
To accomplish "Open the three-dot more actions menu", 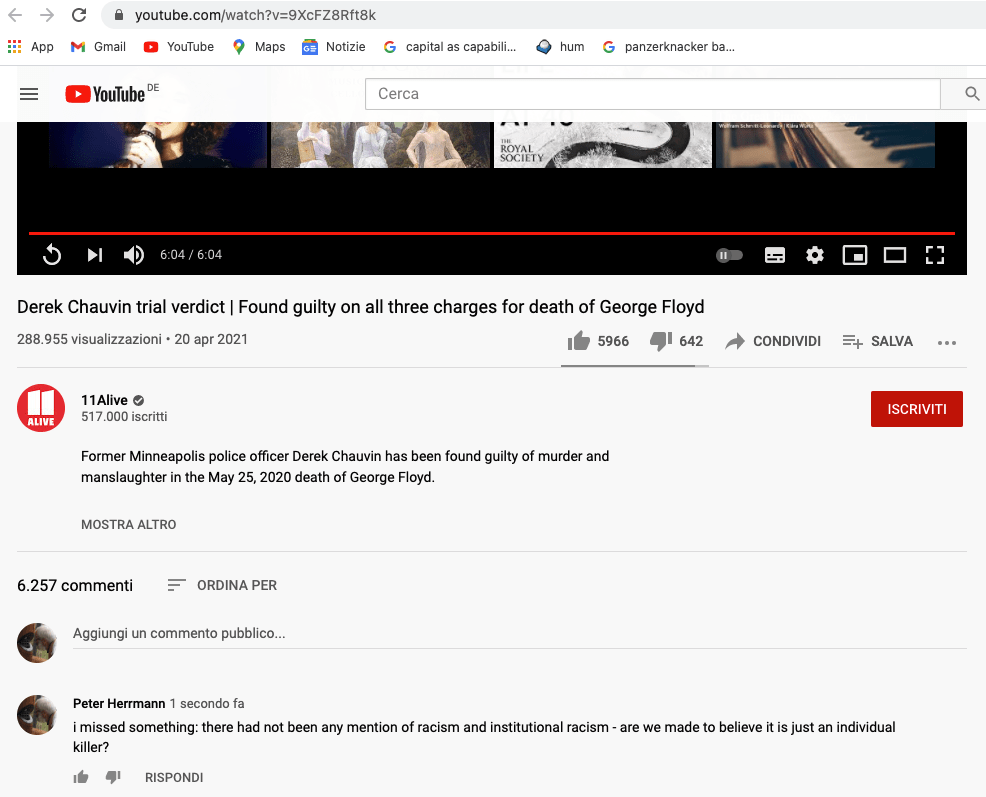I will (x=947, y=342).
